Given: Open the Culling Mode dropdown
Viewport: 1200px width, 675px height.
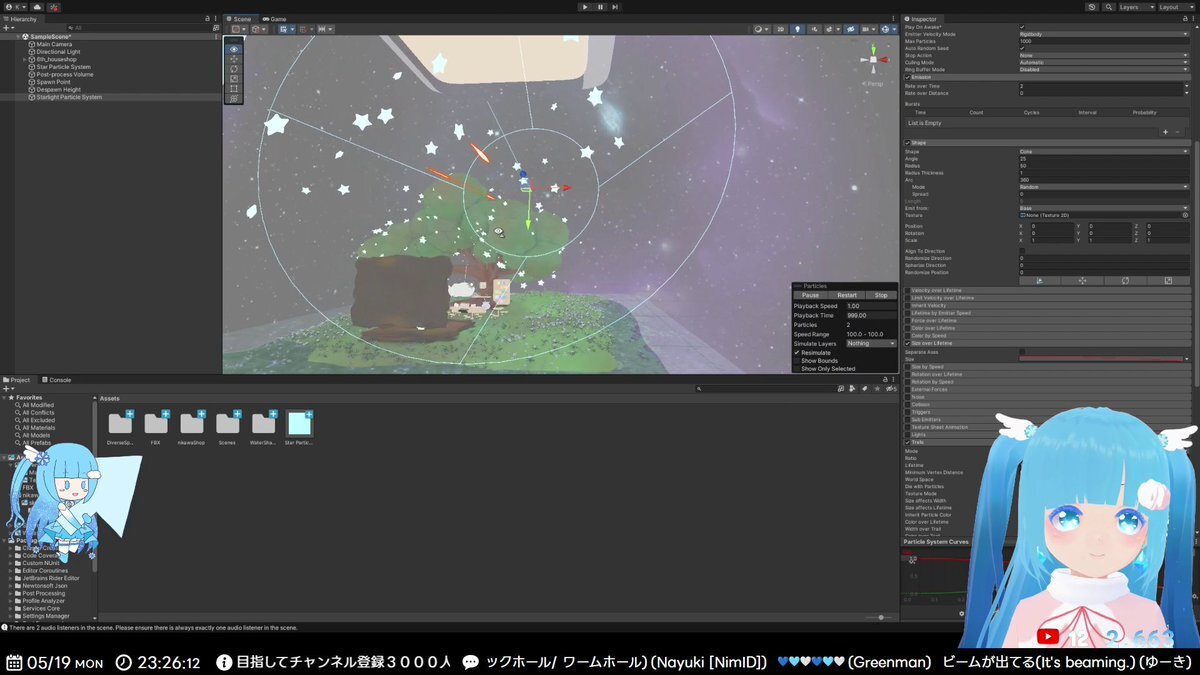Looking at the screenshot, I should (x=1104, y=62).
